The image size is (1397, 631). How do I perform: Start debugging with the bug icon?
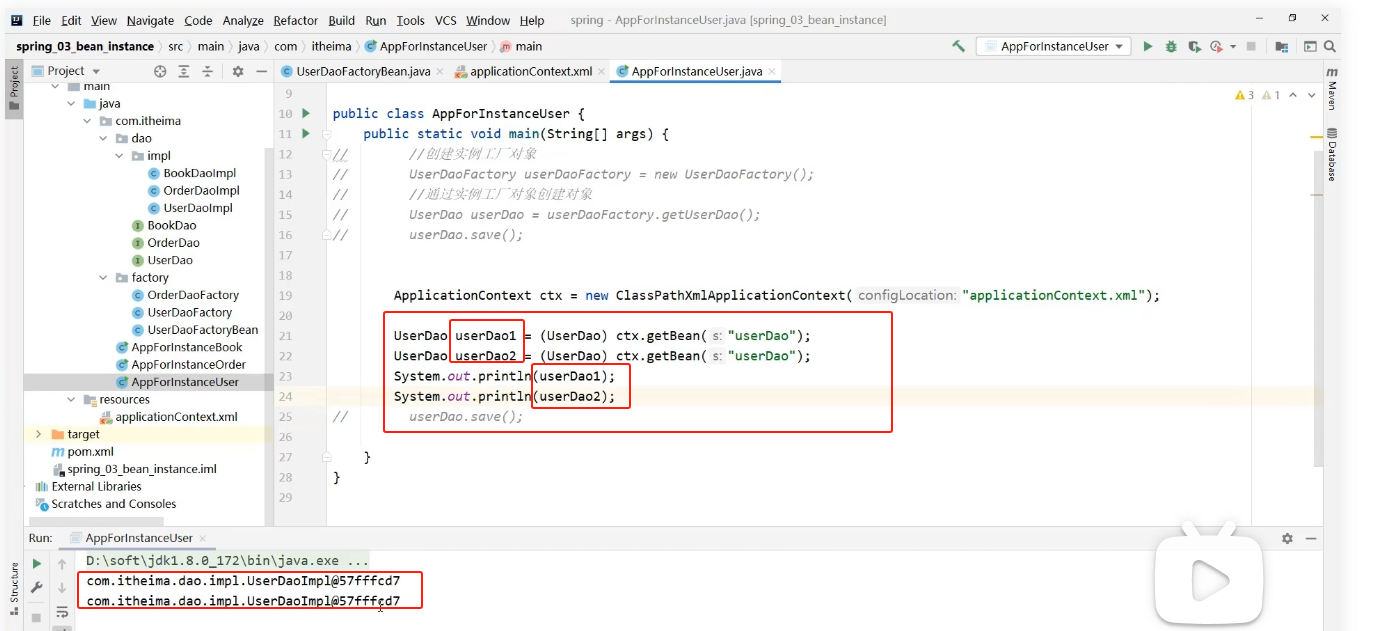(x=1171, y=46)
